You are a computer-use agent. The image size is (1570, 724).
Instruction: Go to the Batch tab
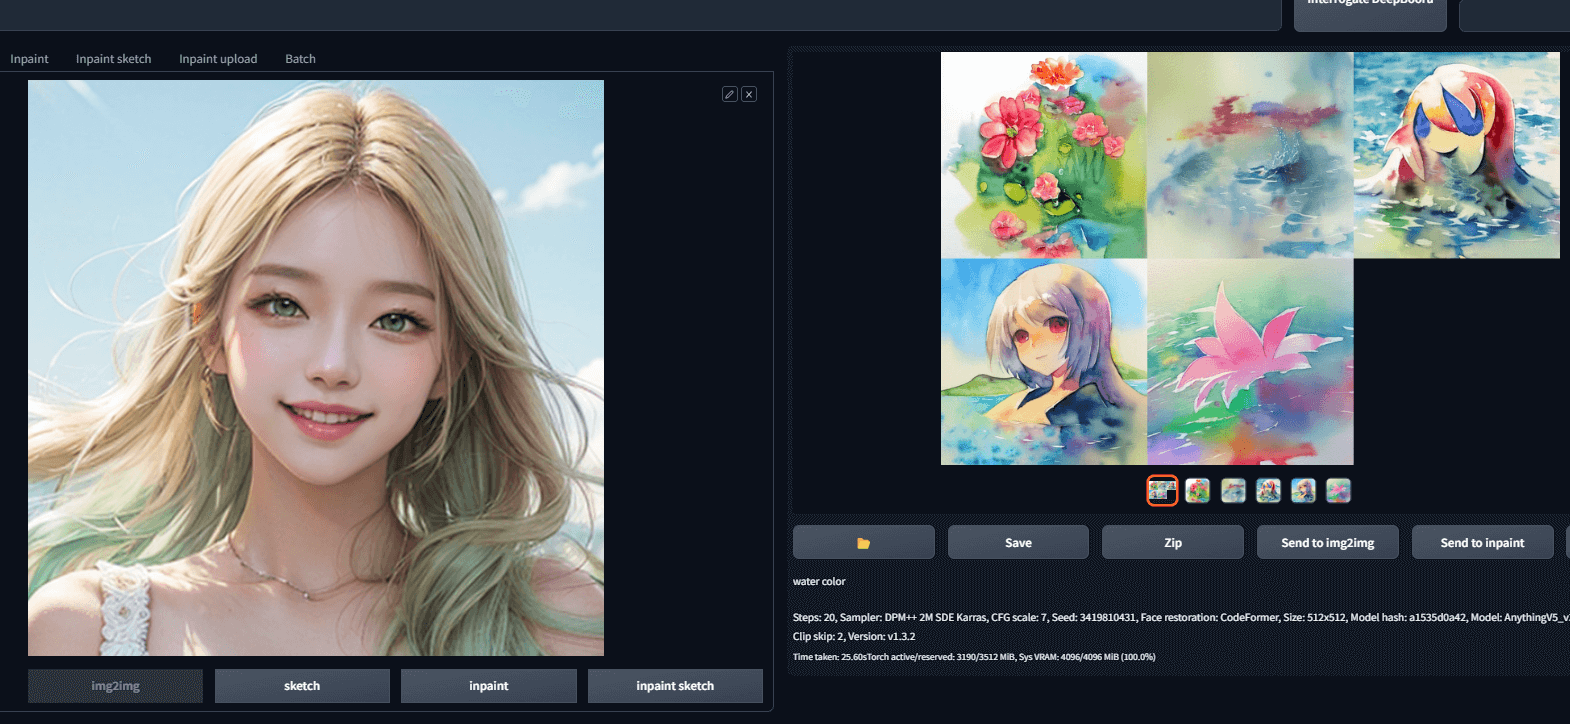click(x=300, y=59)
